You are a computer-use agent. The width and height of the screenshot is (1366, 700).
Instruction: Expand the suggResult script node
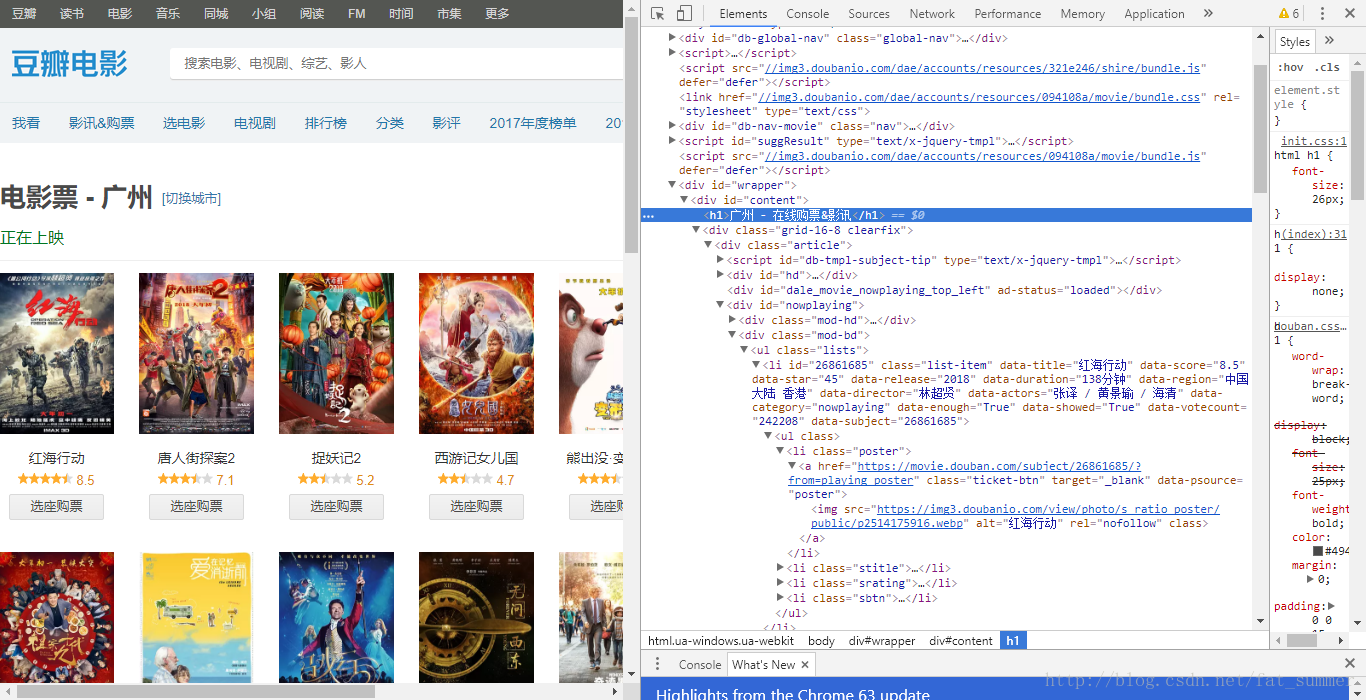673,141
